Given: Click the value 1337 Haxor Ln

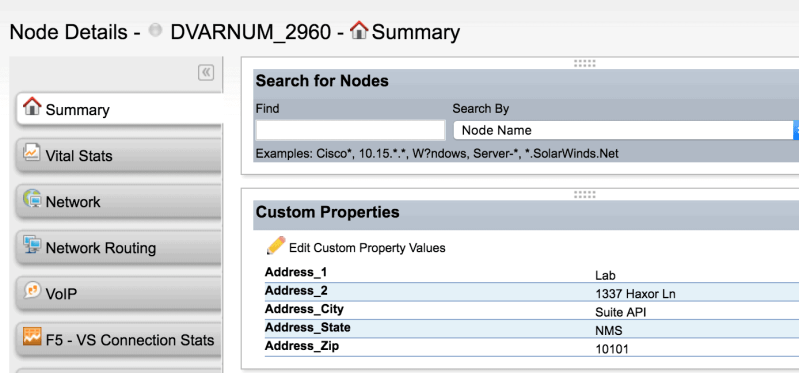Looking at the screenshot, I should point(635,294).
